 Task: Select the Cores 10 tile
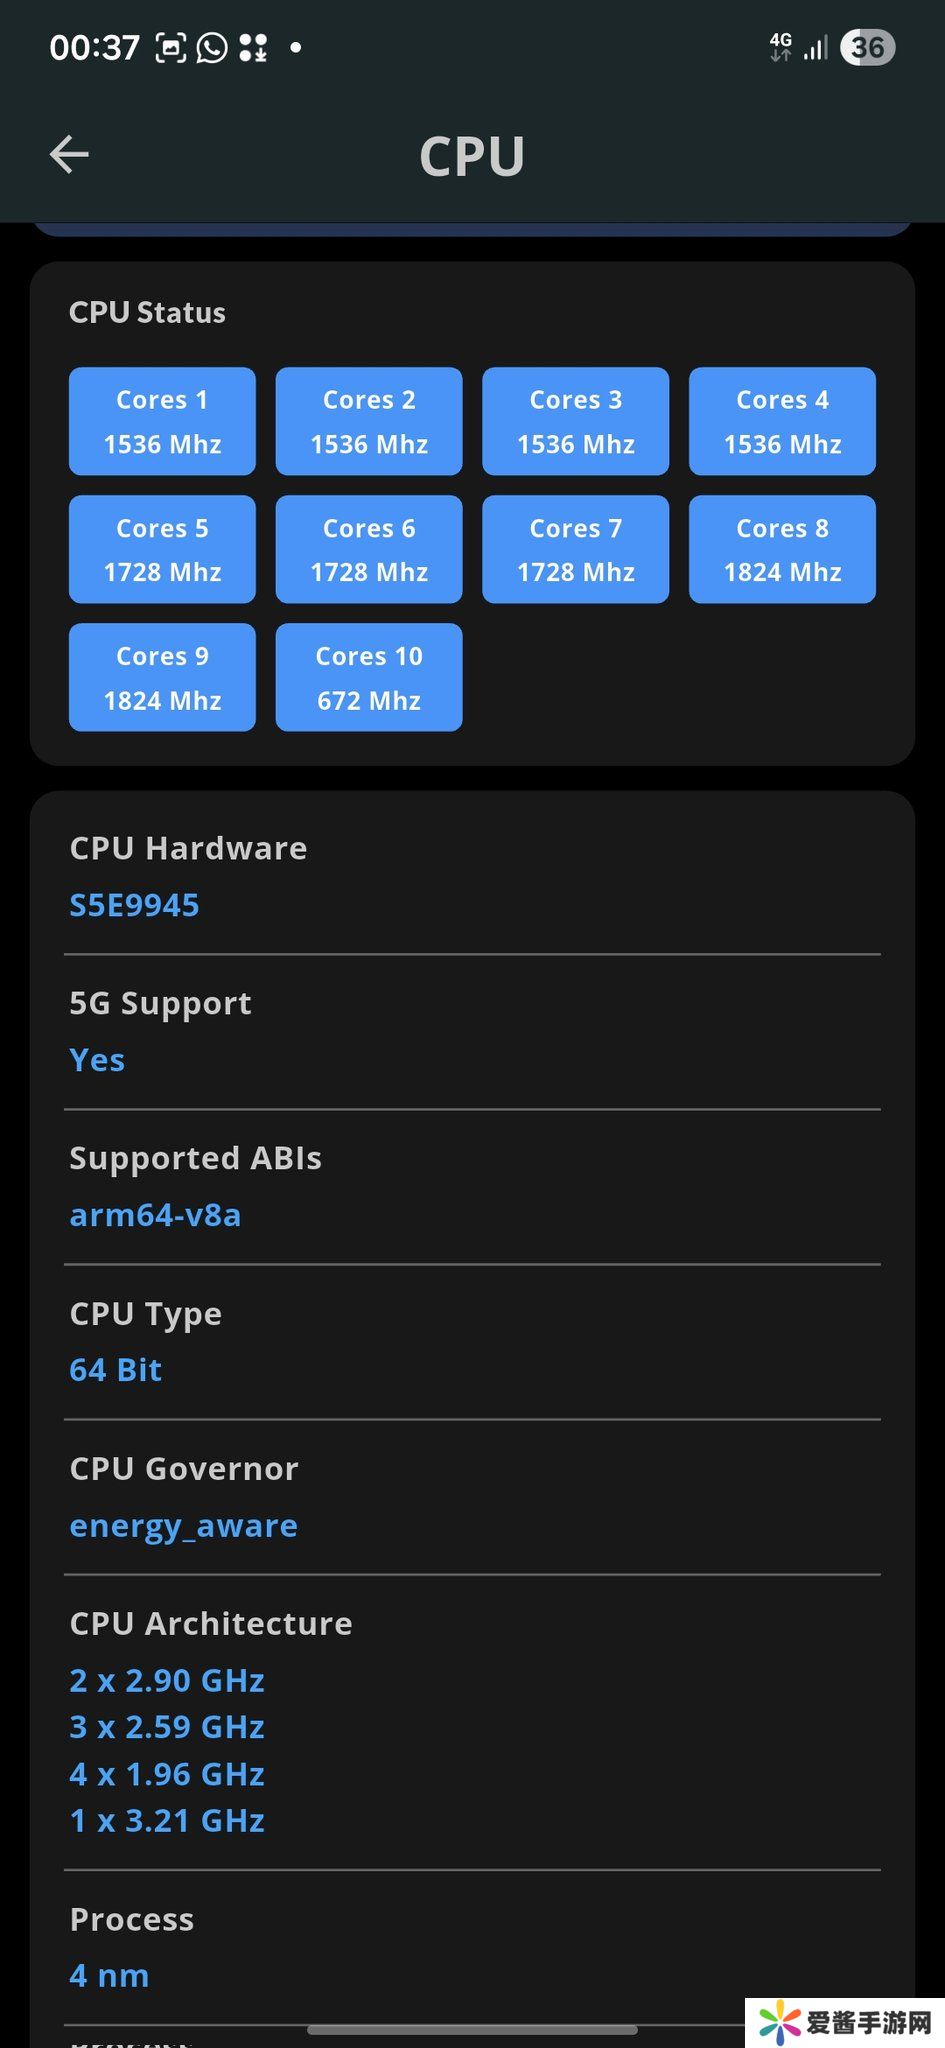(x=369, y=677)
